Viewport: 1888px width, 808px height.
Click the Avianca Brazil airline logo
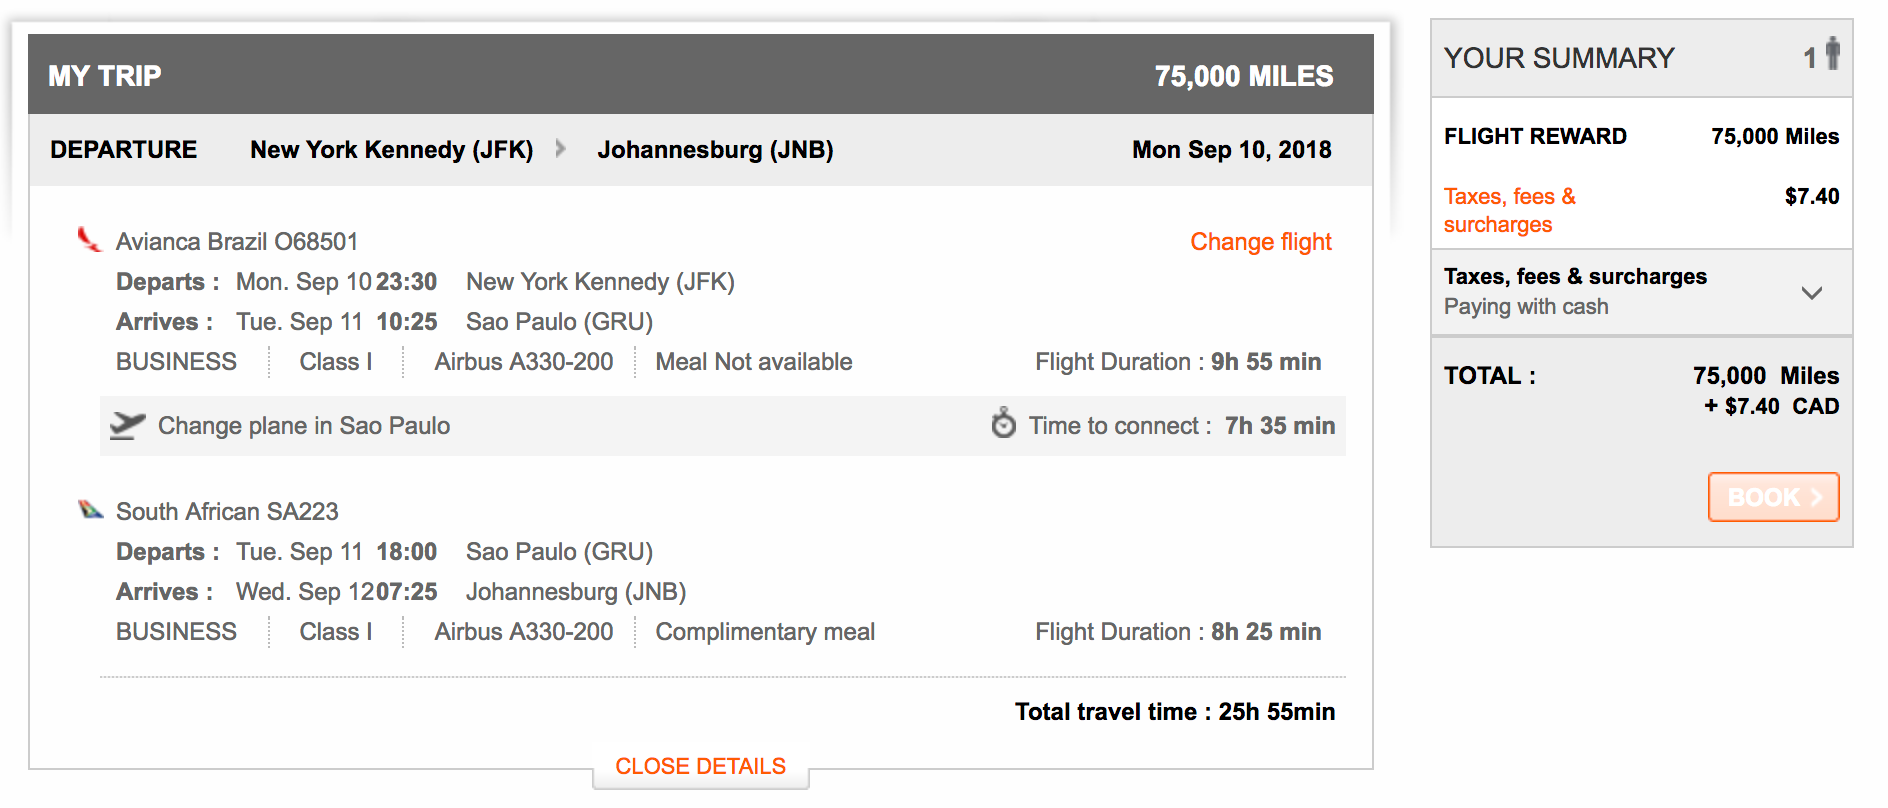click(90, 240)
